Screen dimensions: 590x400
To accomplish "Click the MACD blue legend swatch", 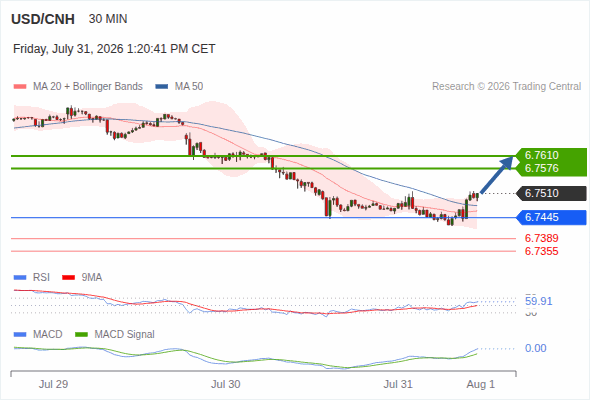I will point(20,335).
